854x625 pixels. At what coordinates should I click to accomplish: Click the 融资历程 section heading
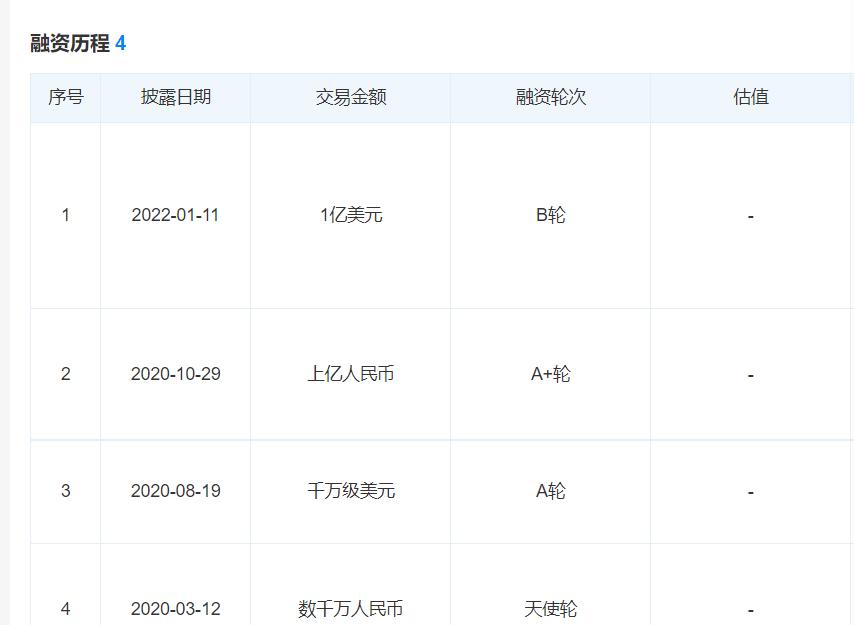pos(70,43)
